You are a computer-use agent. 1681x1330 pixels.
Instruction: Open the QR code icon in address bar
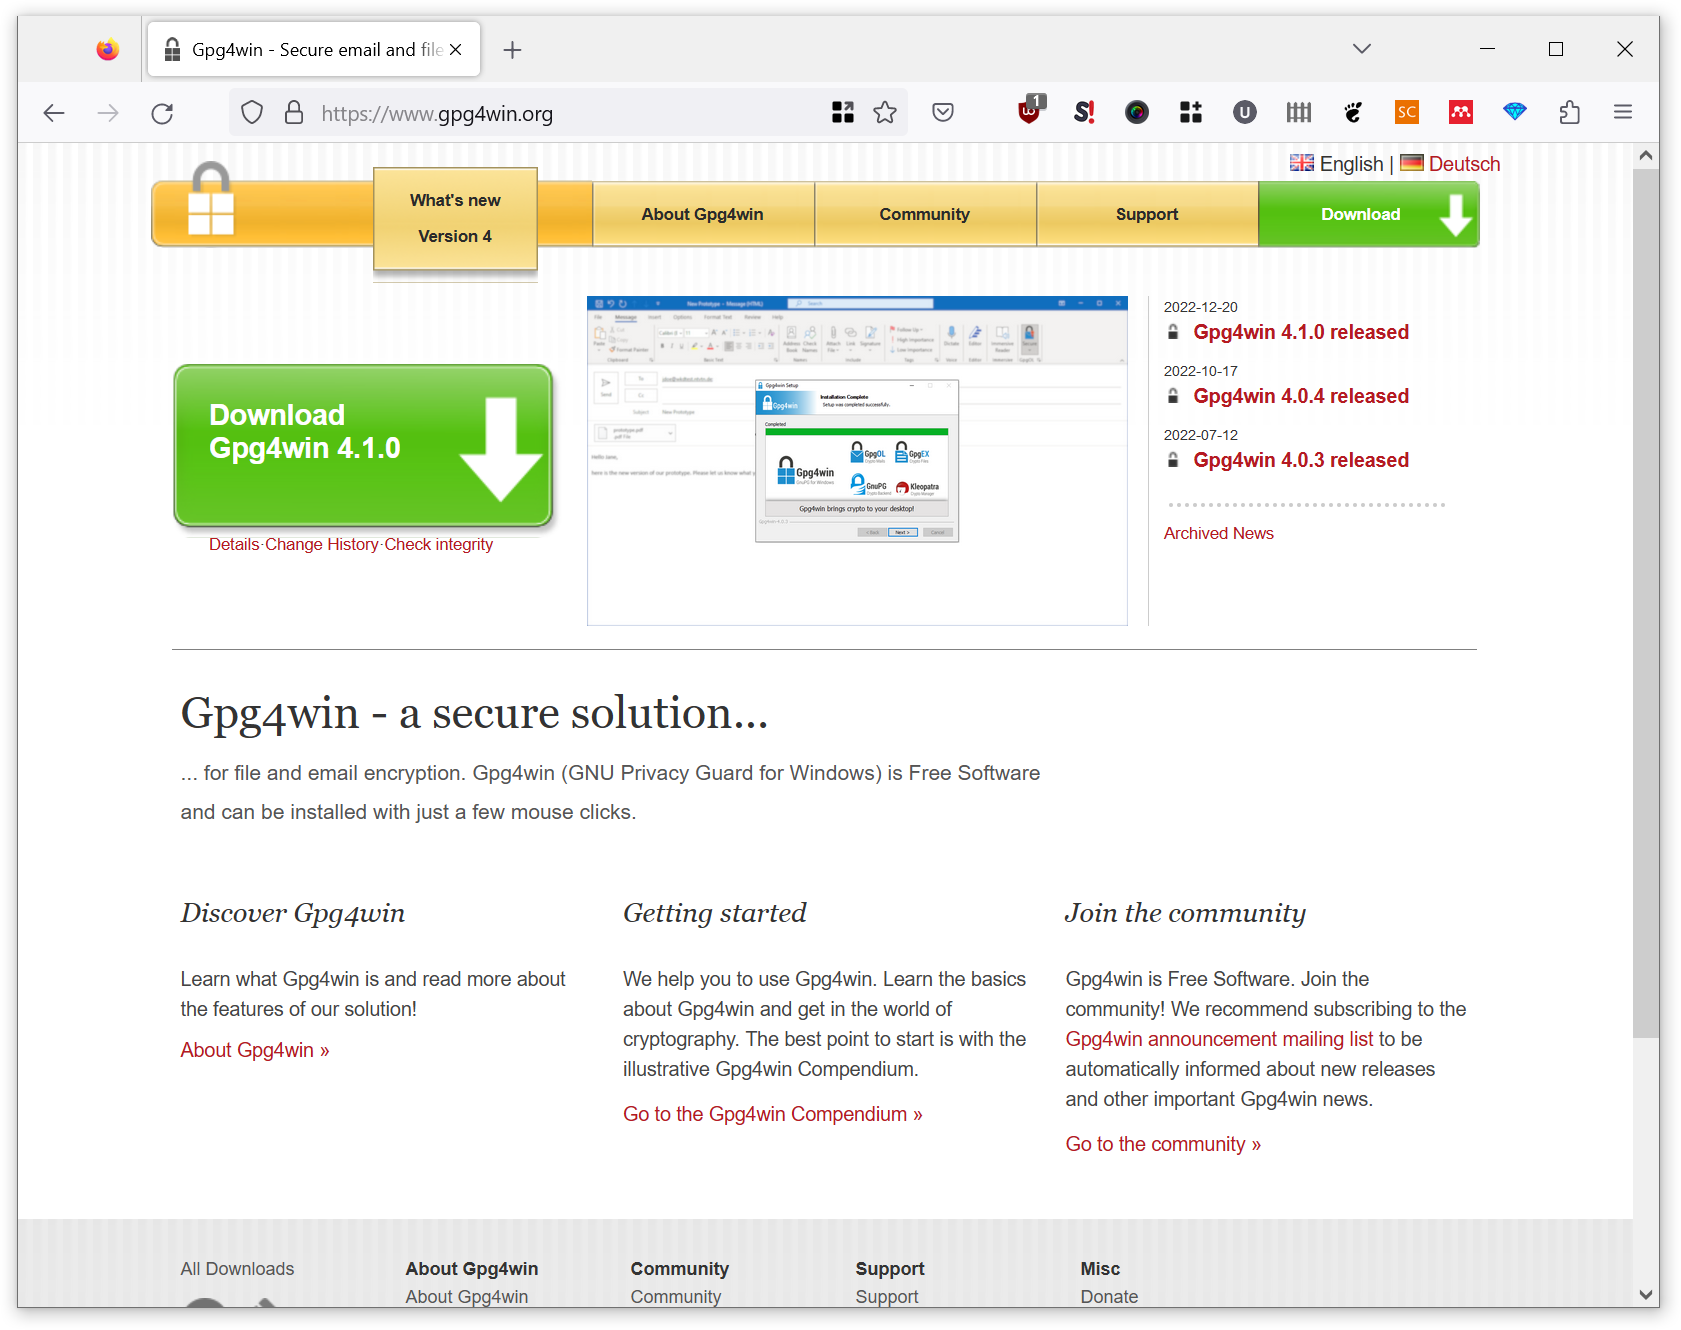(x=843, y=112)
